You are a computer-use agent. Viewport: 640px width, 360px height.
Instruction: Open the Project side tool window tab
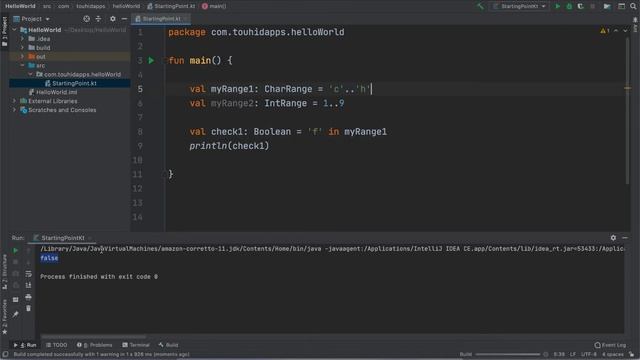click(x=4, y=31)
